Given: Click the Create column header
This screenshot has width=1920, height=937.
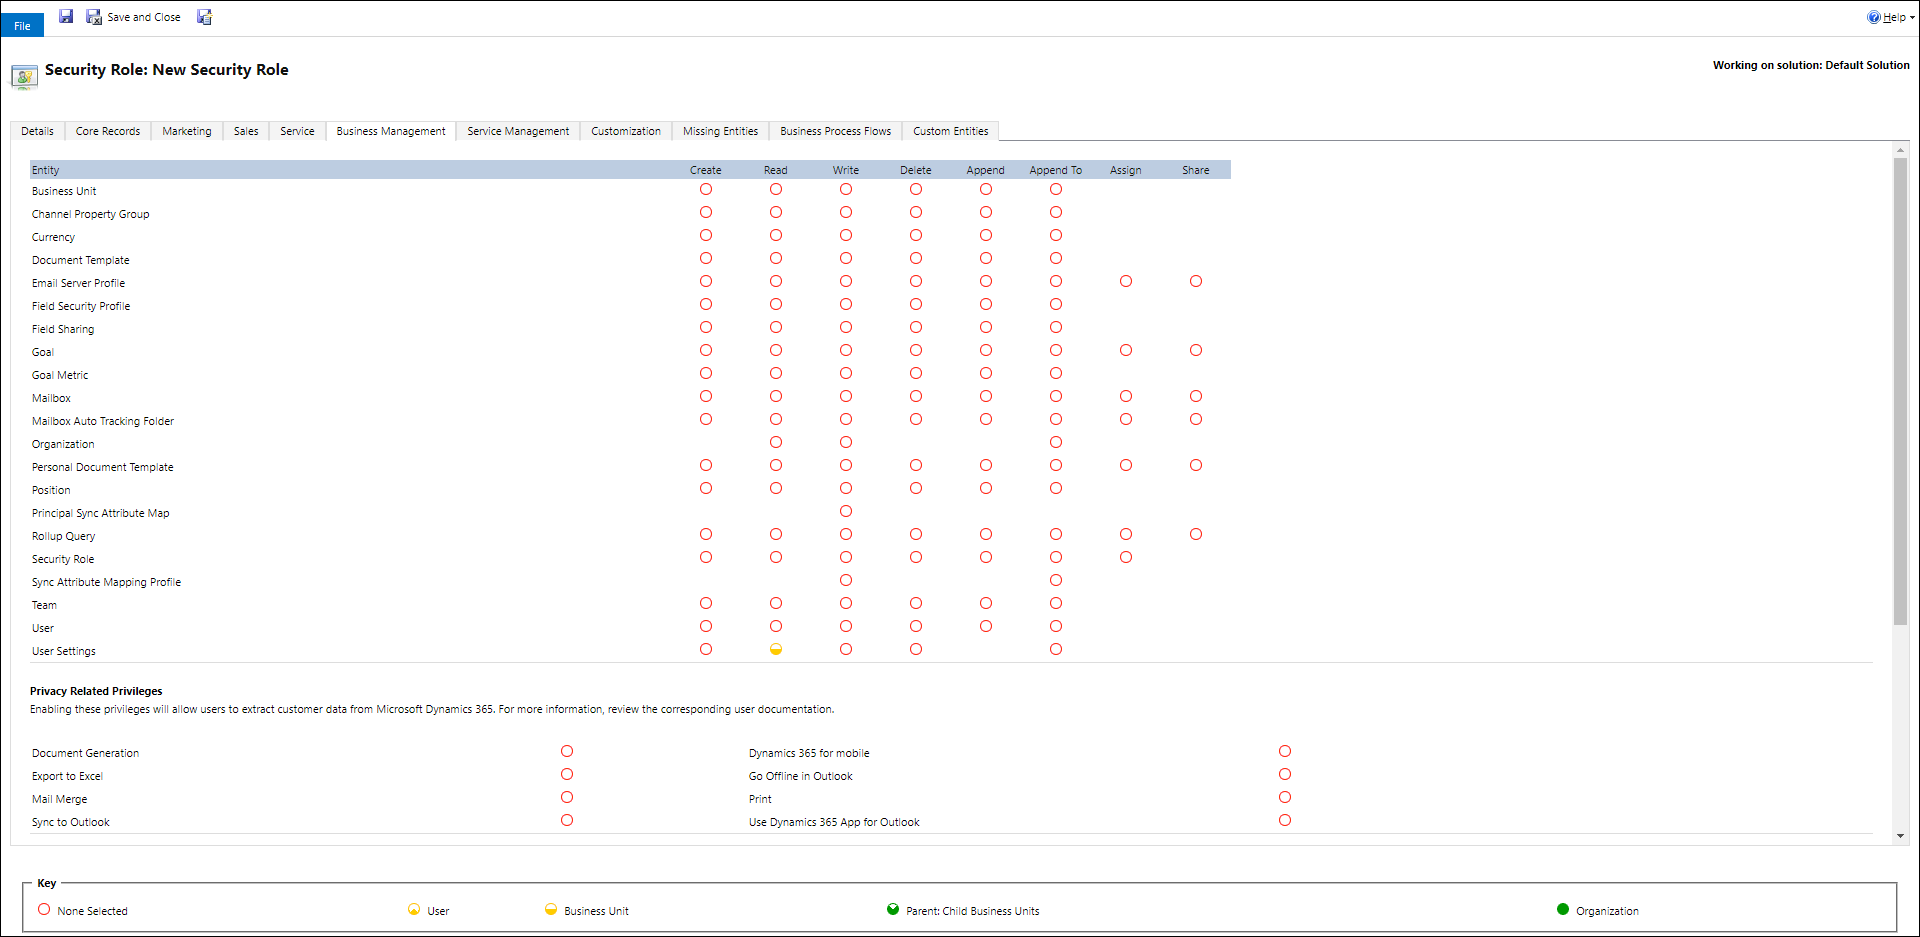Looking at the screenshot, I should point(706,170).
